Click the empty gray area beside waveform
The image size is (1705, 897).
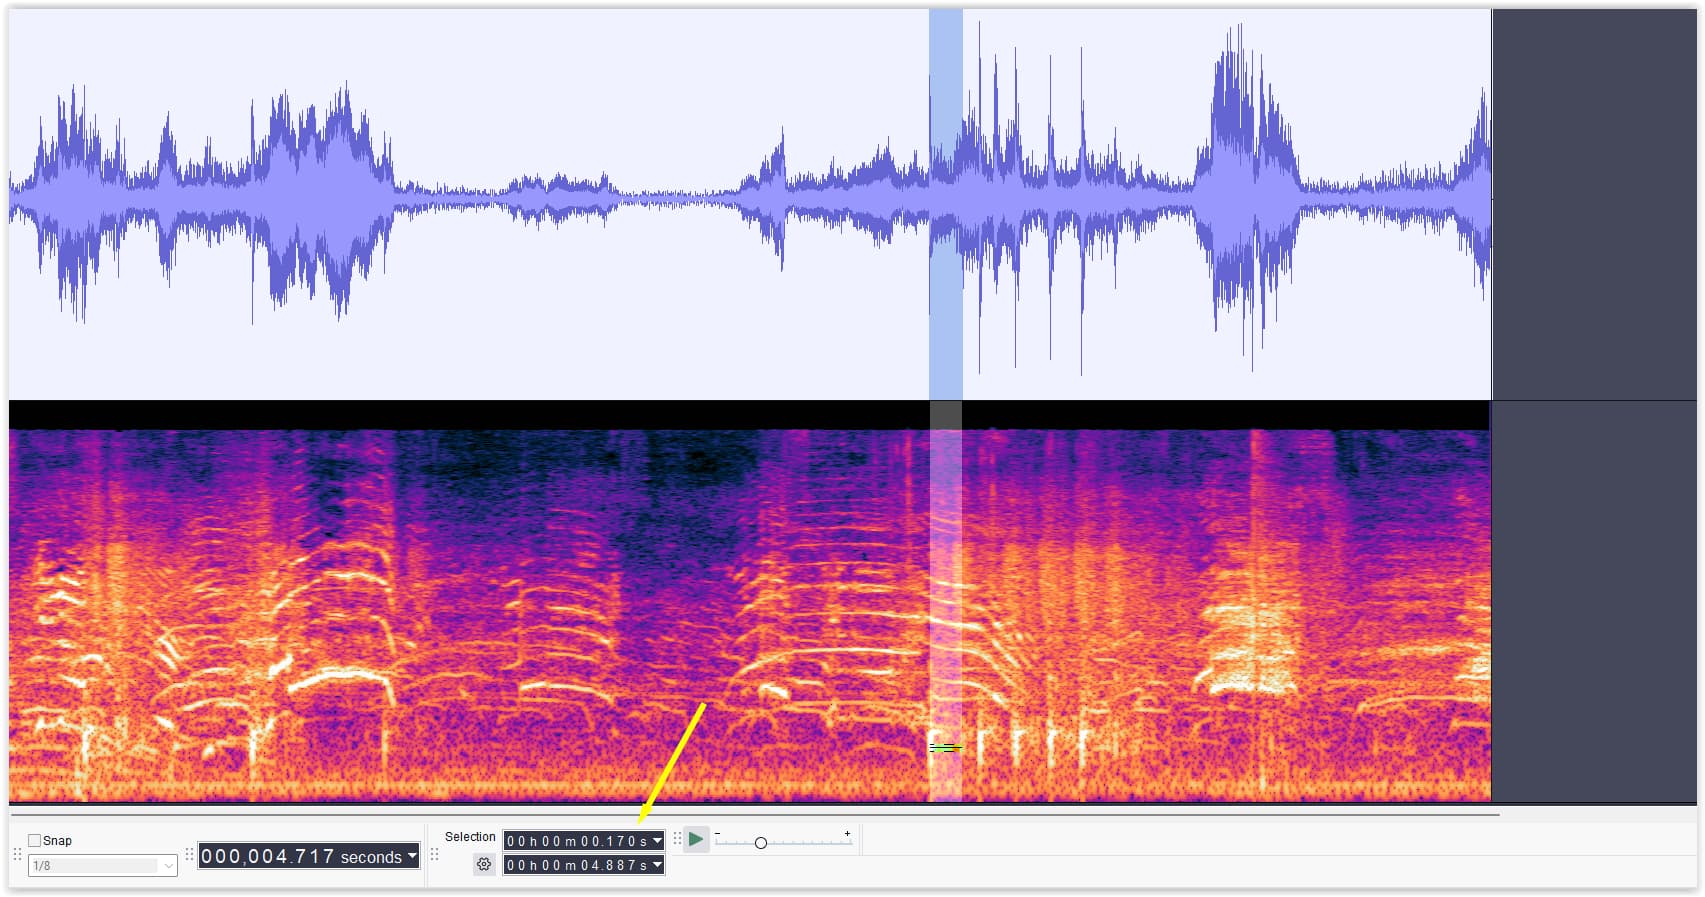tap(1594, 200)
